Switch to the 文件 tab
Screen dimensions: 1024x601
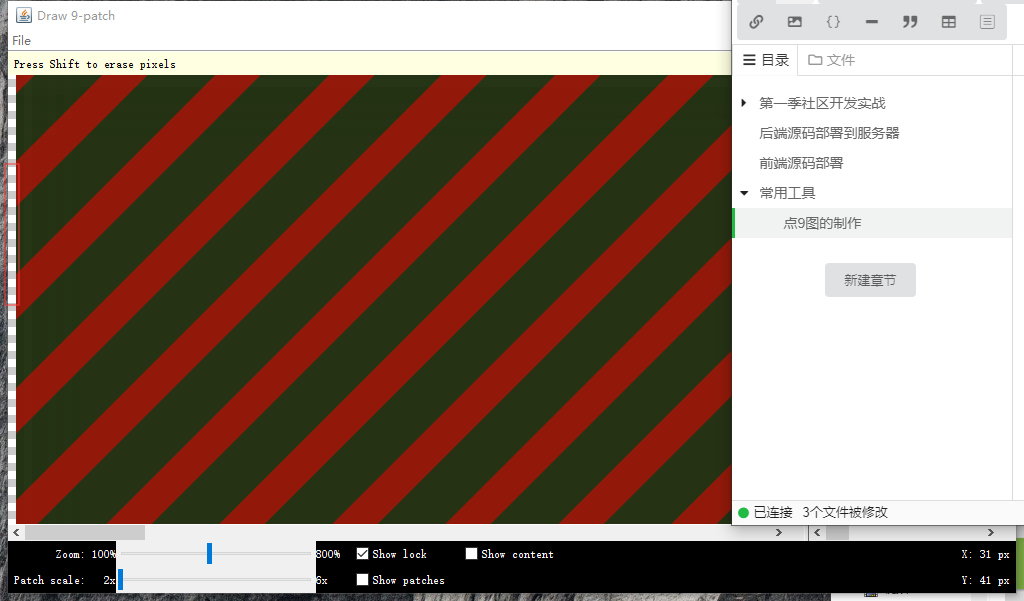(831, 60)
